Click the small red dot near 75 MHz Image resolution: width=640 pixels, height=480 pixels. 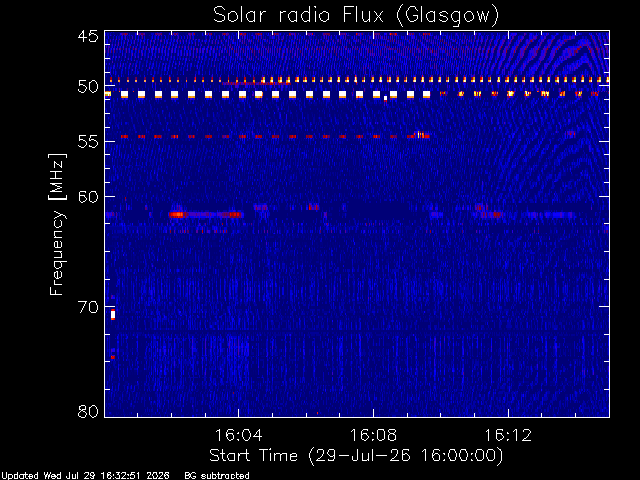click(x=113, y=358)
